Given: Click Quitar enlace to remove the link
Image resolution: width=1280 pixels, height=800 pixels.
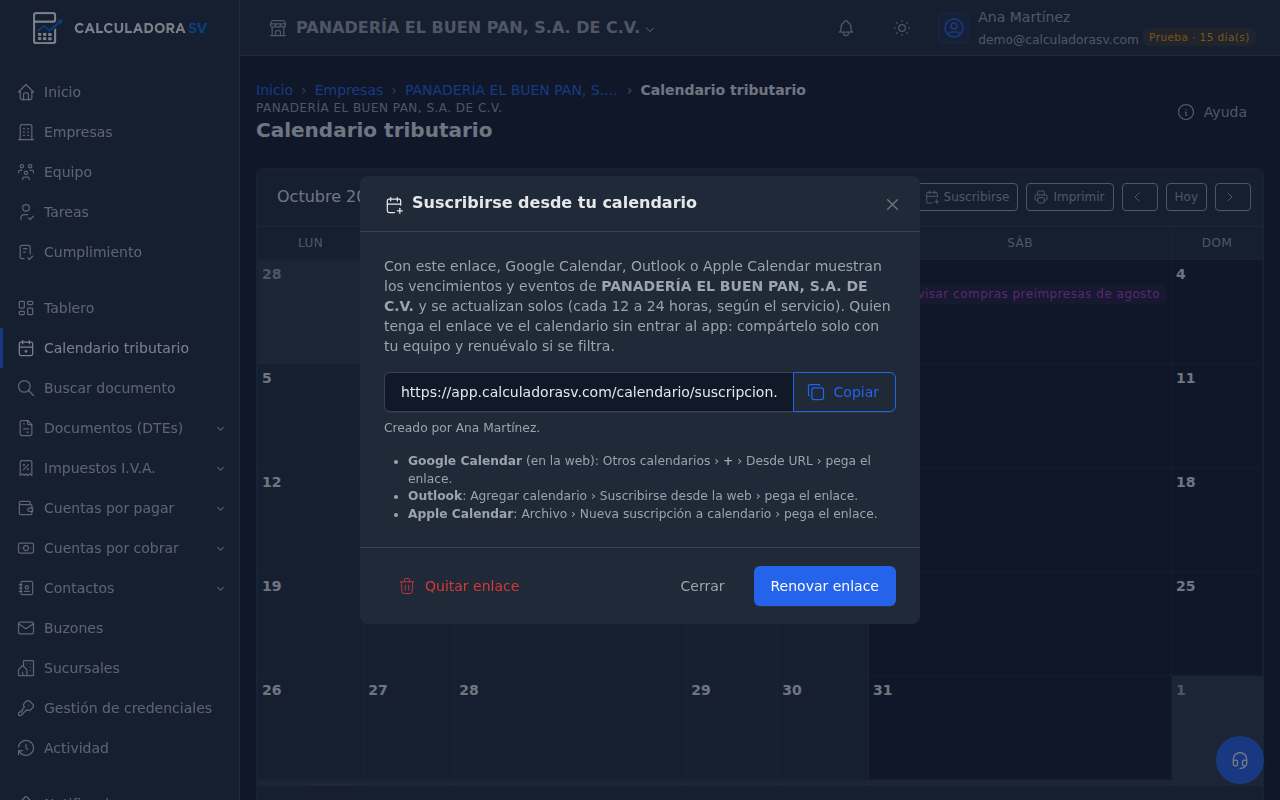Looking at the screenshot, I should pos(459,586).
